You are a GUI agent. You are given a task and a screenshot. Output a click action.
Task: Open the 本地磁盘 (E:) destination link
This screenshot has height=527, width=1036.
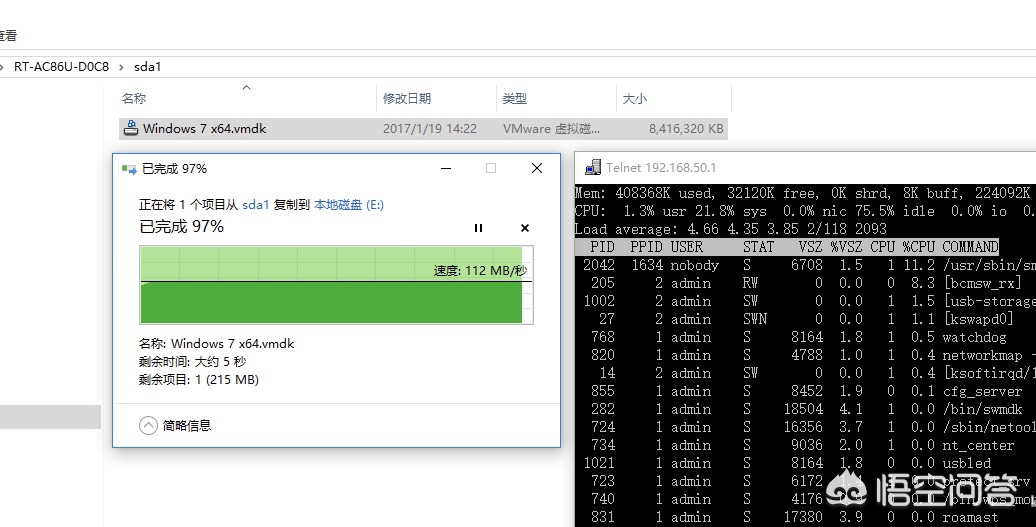[349, 205]
